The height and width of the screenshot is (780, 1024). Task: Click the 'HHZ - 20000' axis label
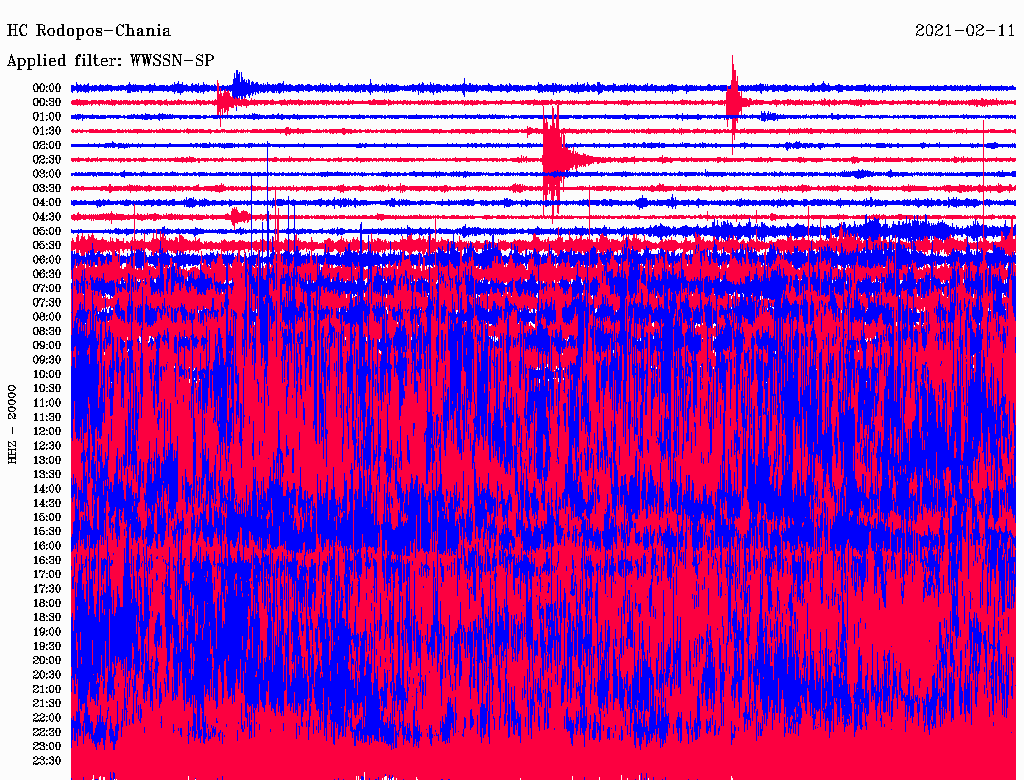(x=12, y=424)
